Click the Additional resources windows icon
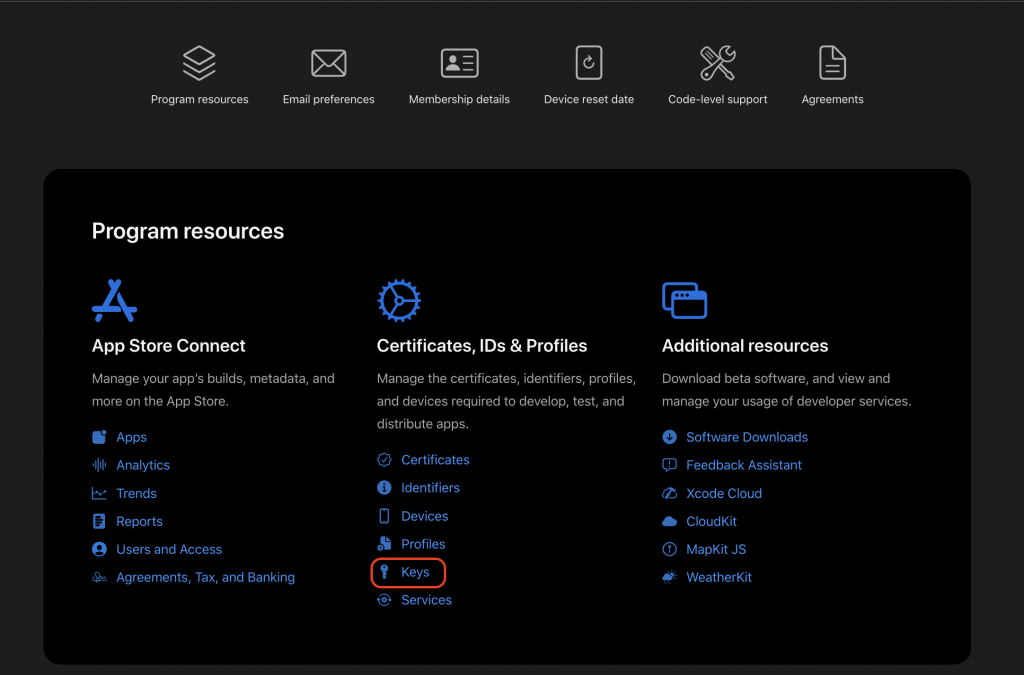The width and height of the screenshot is (1024, 675). coord(684,300)
